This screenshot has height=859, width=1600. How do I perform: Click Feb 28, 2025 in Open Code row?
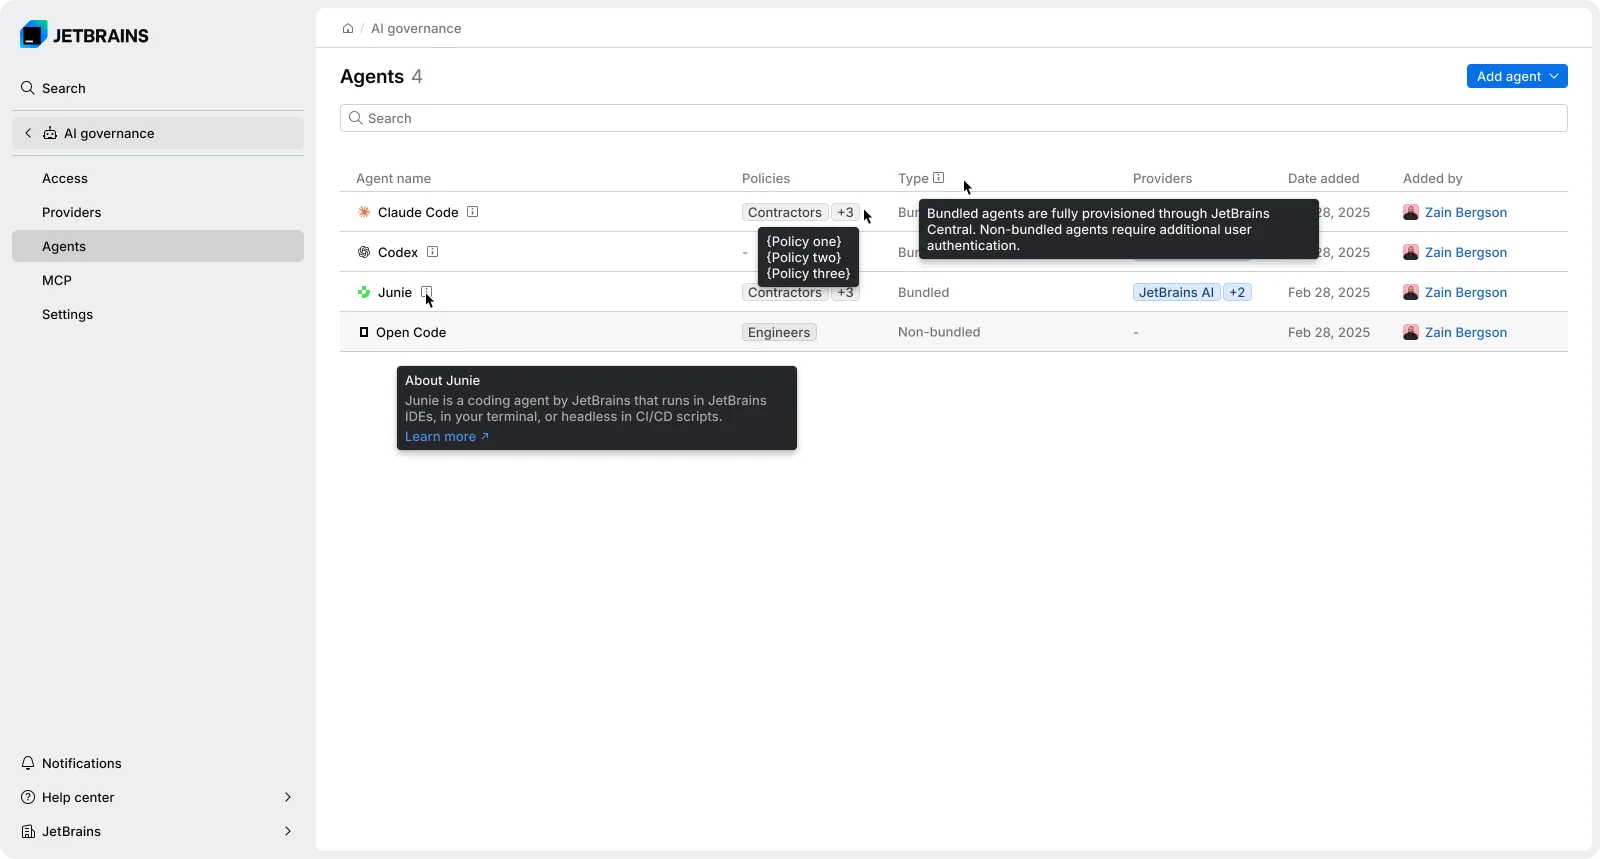pyautogui.click(x=1329, y=332)
